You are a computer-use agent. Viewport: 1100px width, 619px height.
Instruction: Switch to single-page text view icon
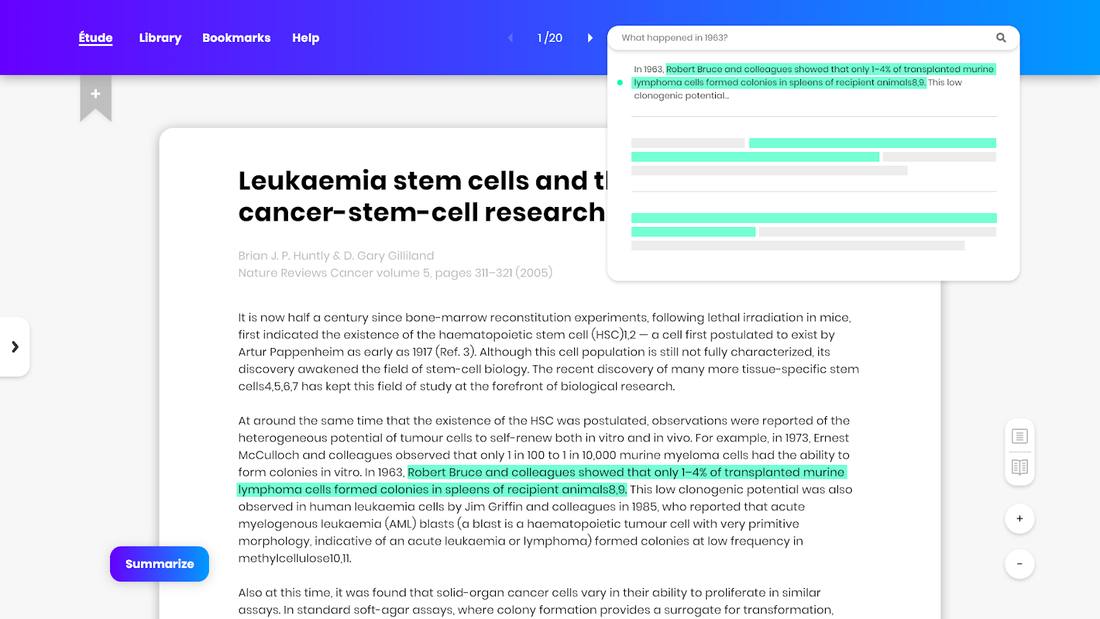pyautogui.click(x=1019, y=437)
